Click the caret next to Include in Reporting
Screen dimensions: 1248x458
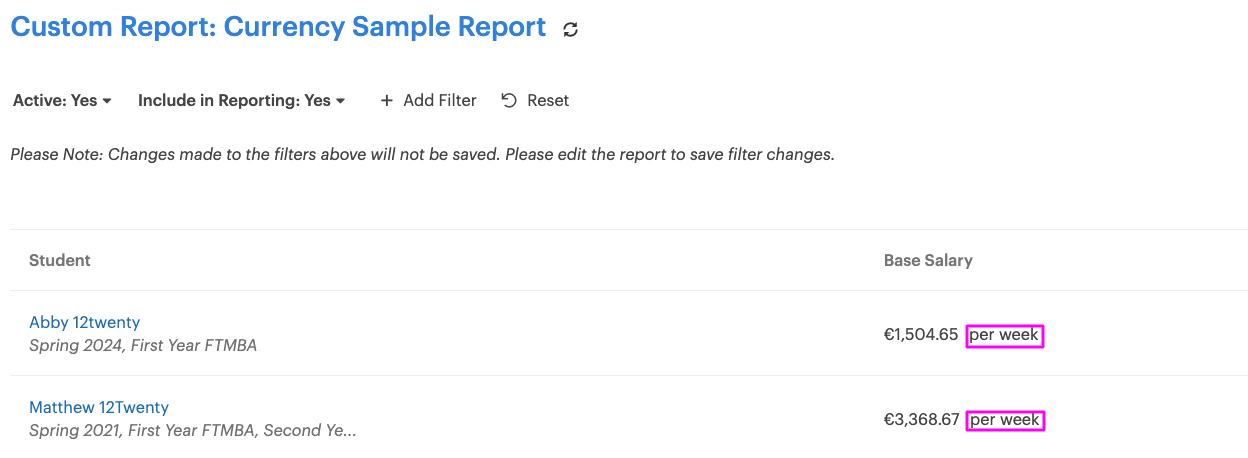340,101
